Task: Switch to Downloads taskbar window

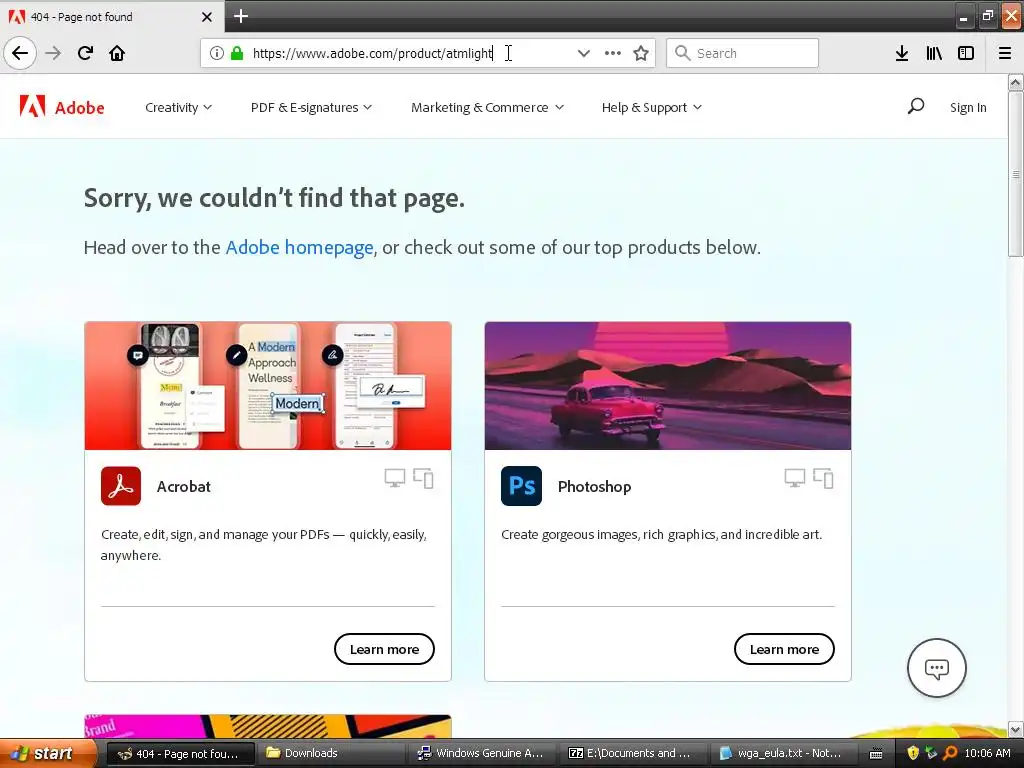Action: pos(333,753)
